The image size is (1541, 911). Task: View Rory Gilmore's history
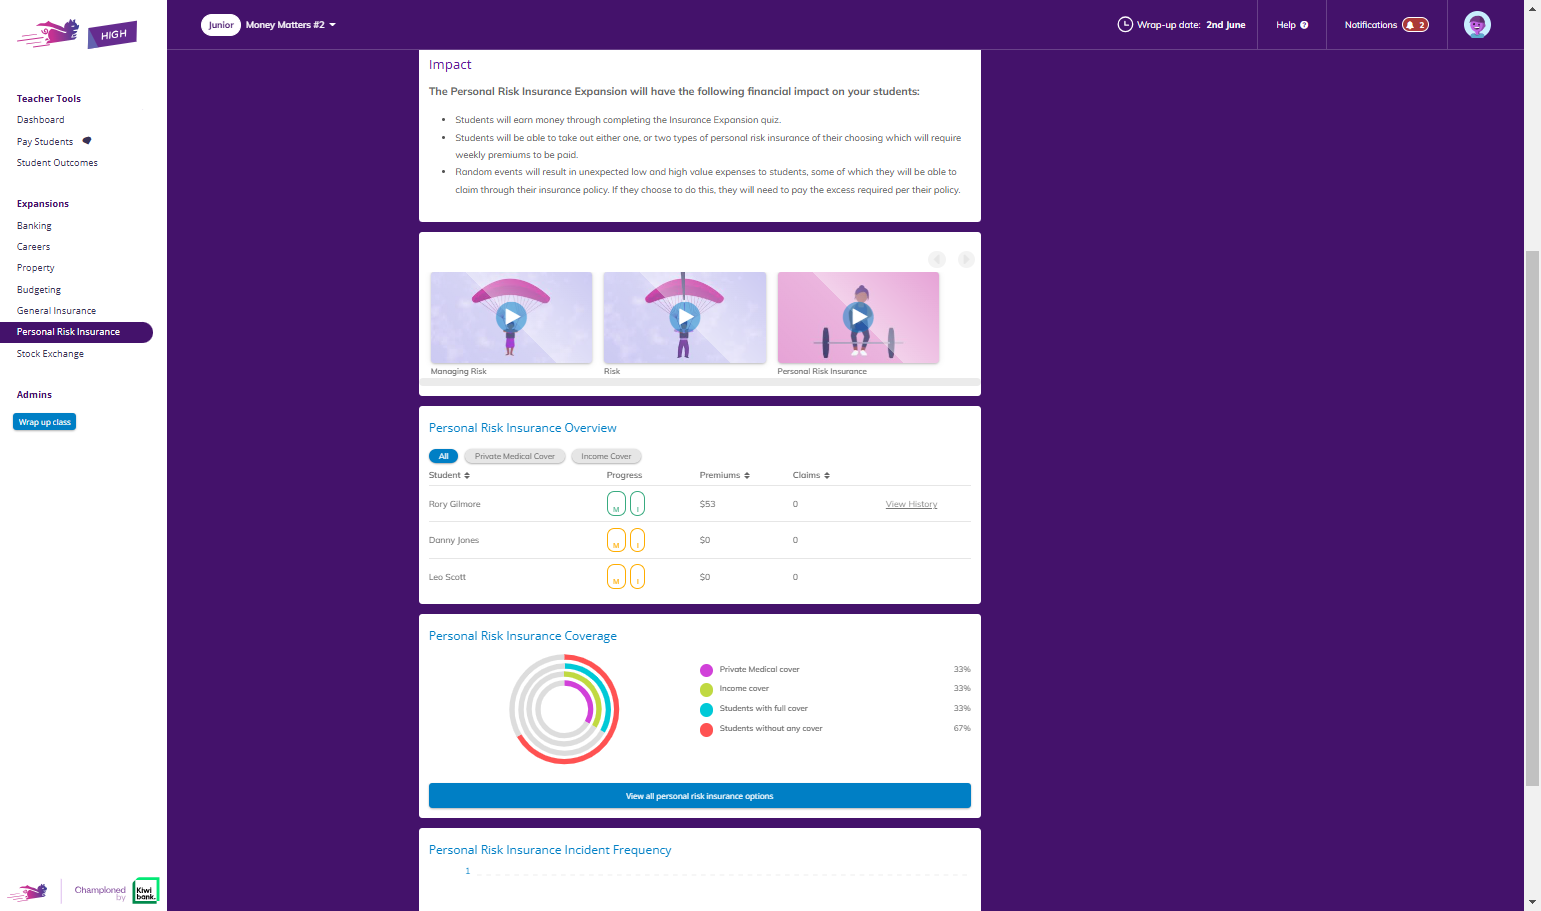click(911, 504)
